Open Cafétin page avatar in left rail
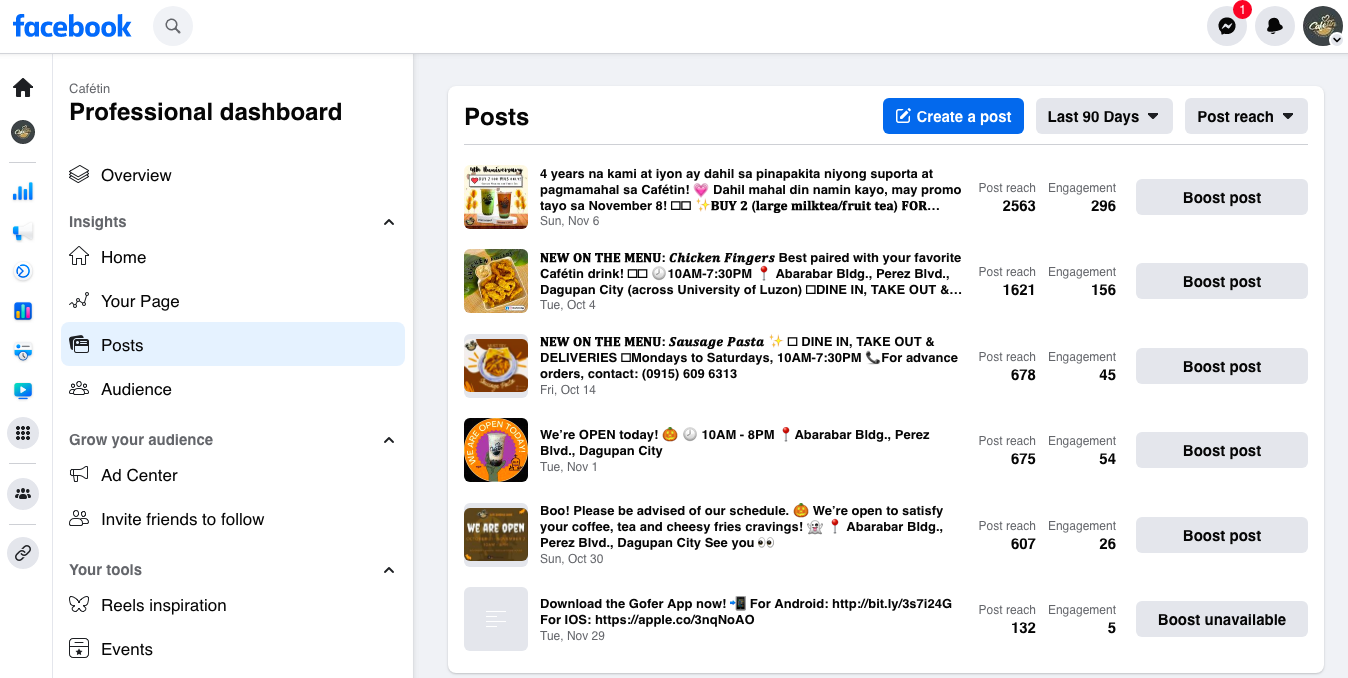 coord(23,132)
